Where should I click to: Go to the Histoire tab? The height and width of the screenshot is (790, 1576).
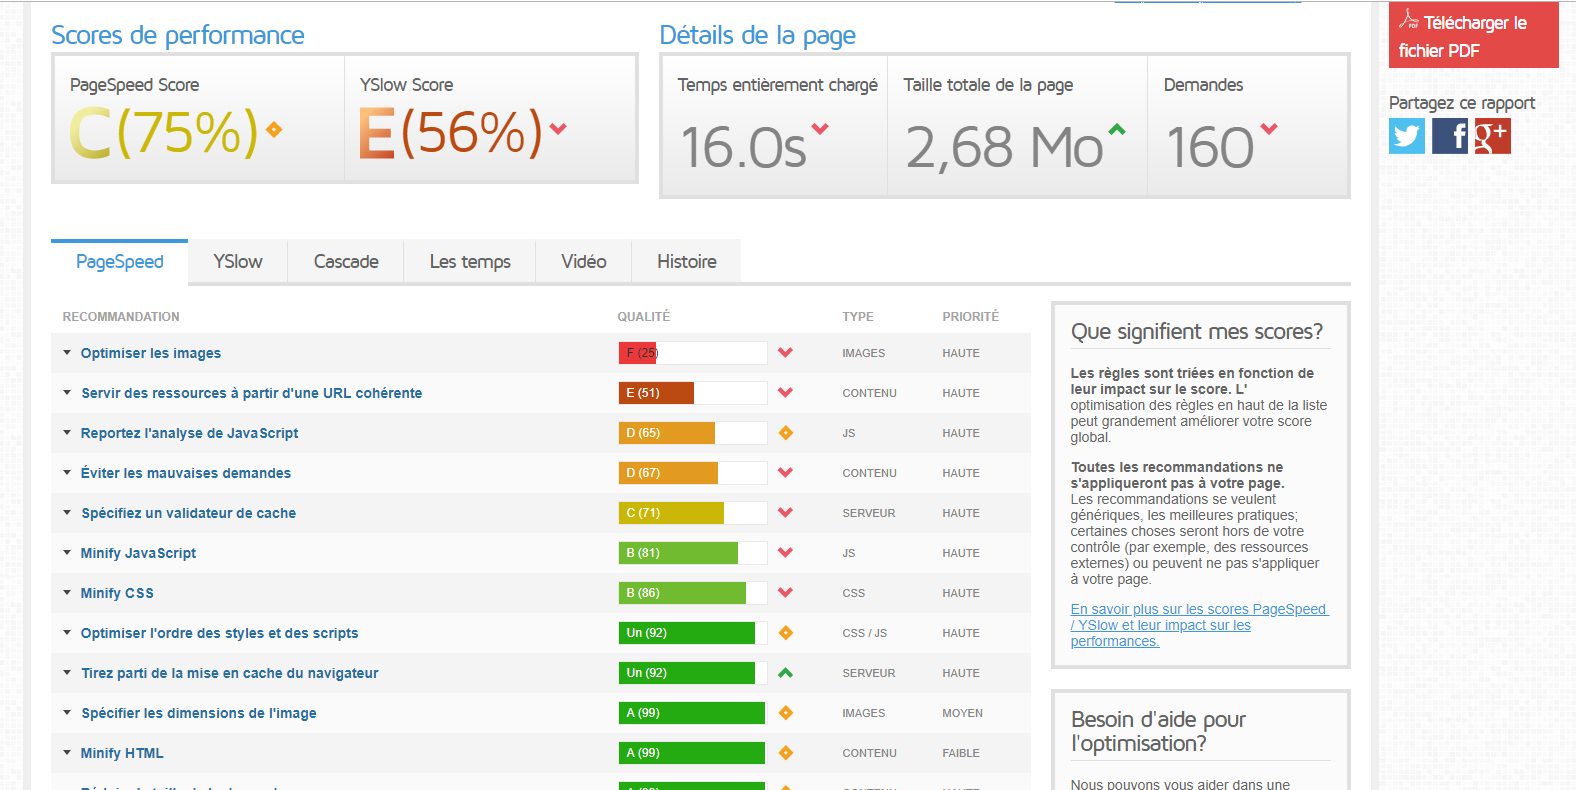pyautogui.click(x=687, y=262)
